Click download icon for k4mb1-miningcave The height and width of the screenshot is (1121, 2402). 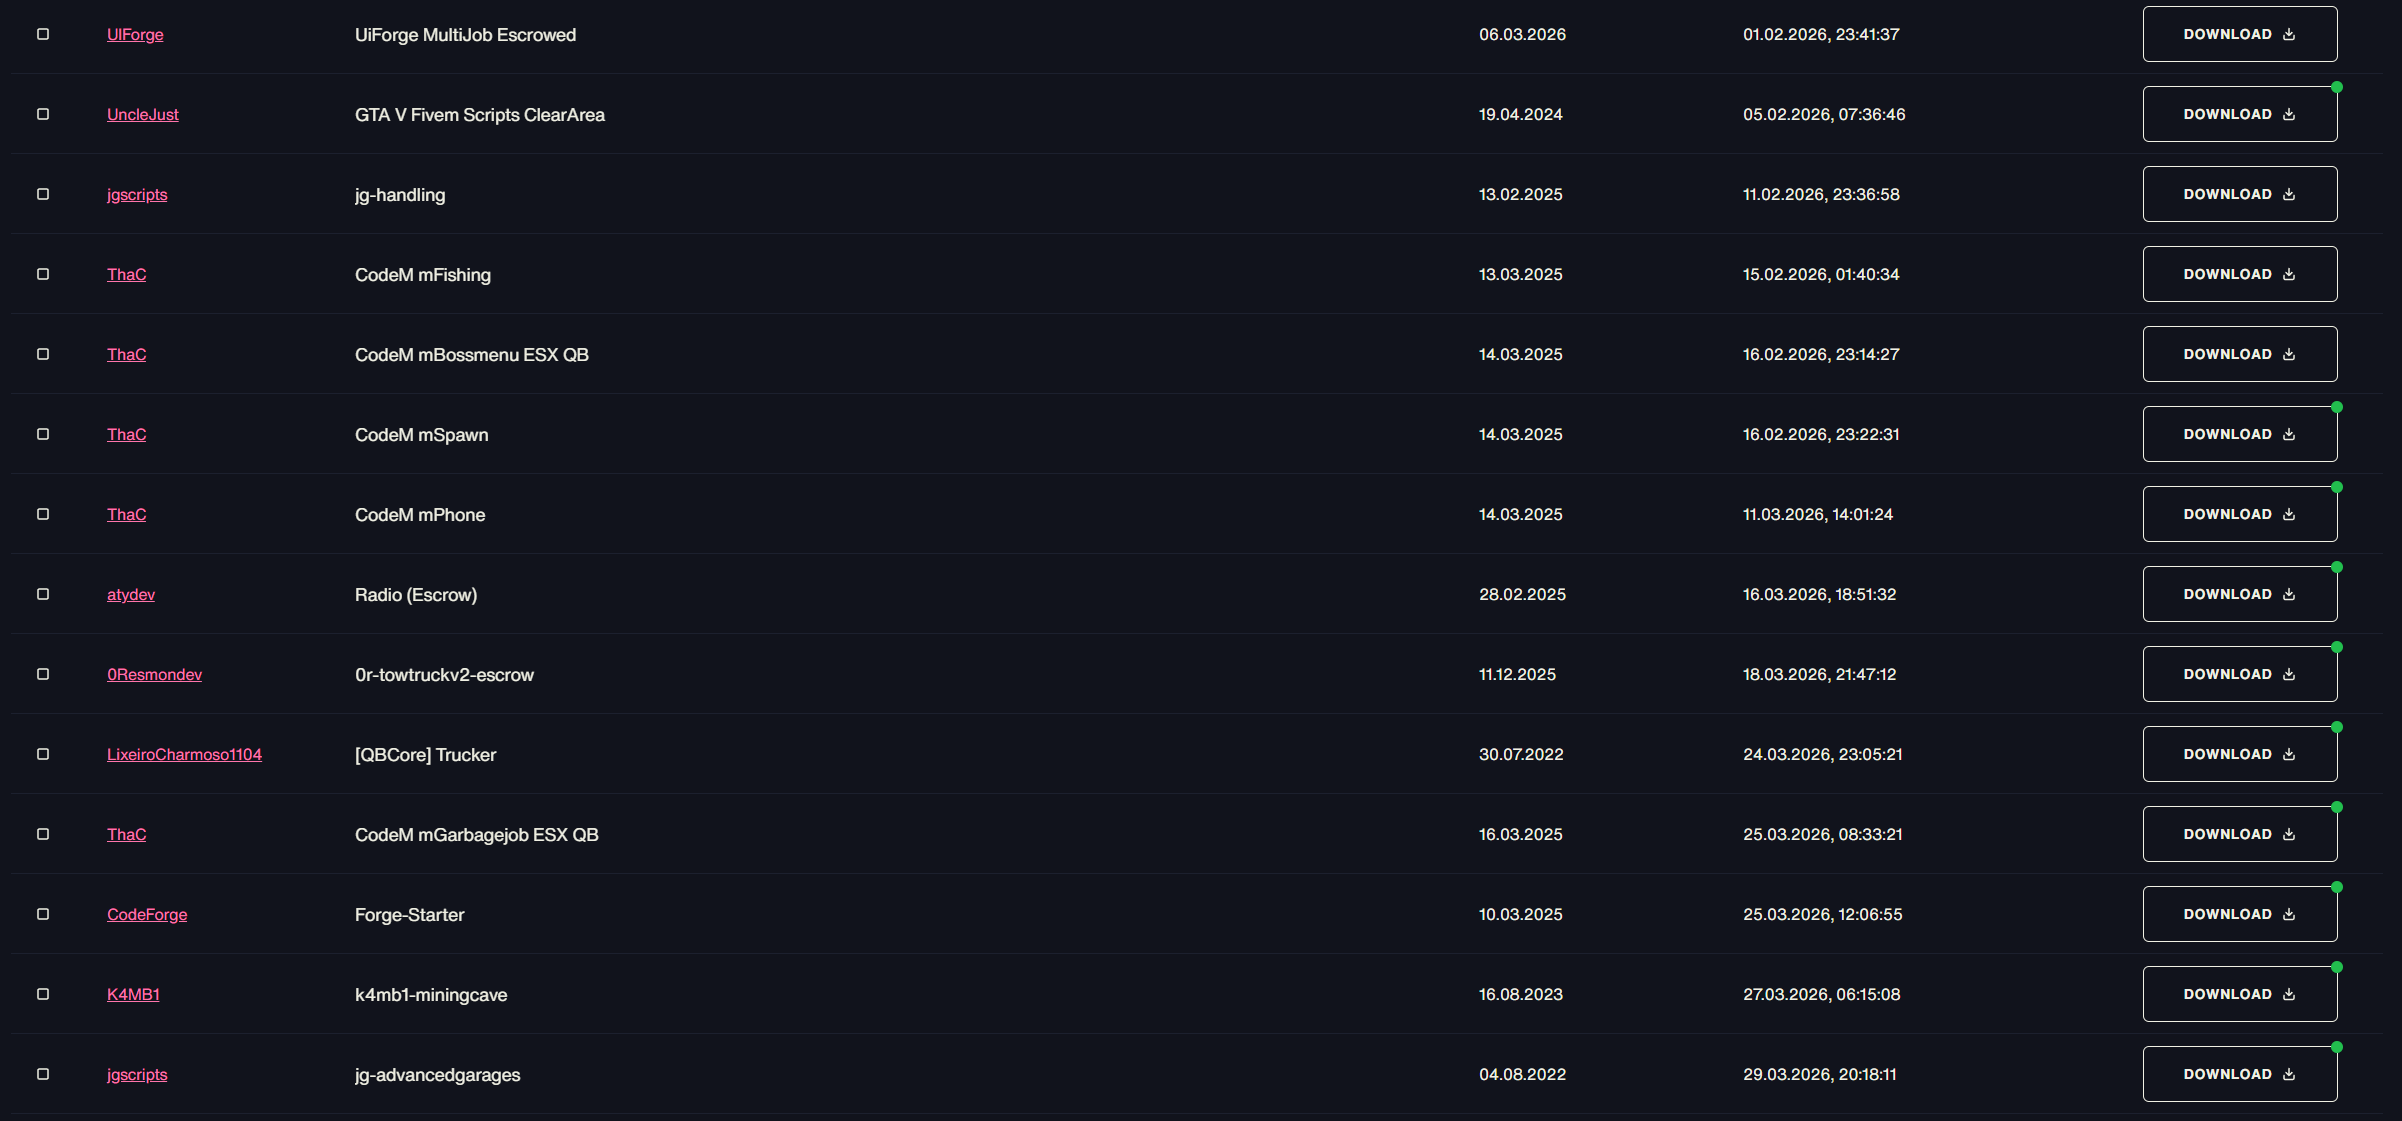(x=2289, y=994)
